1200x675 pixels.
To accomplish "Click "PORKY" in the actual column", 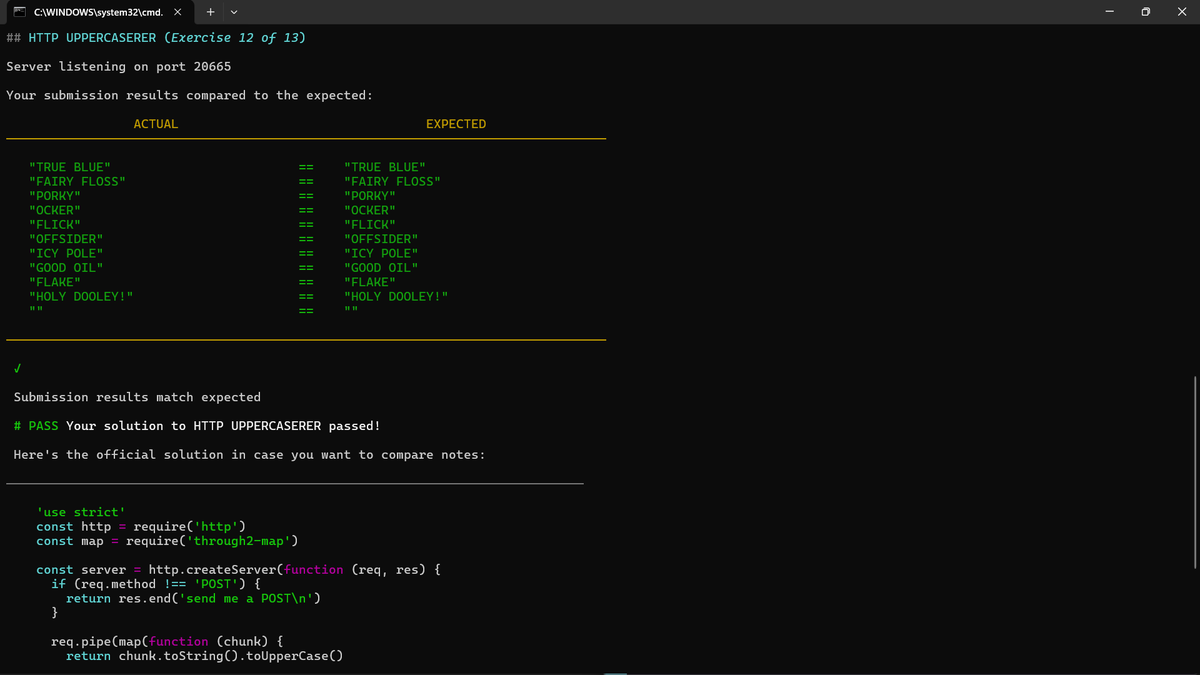I will (55, 196).
